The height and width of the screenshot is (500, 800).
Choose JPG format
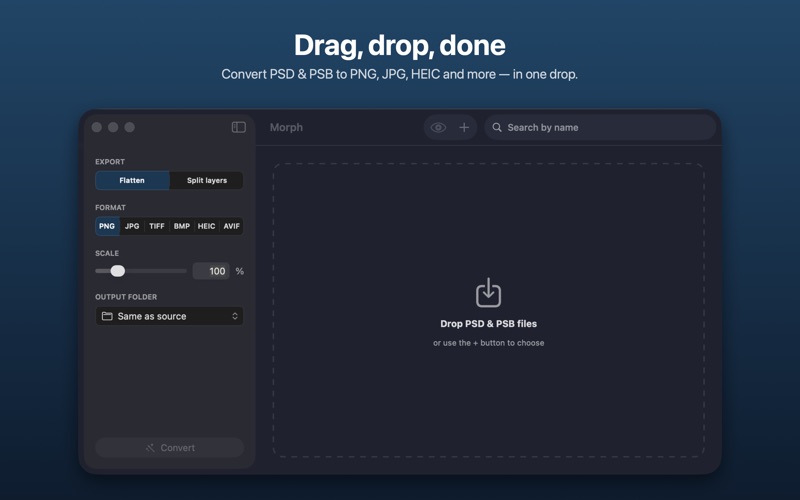tap(132, 226)
